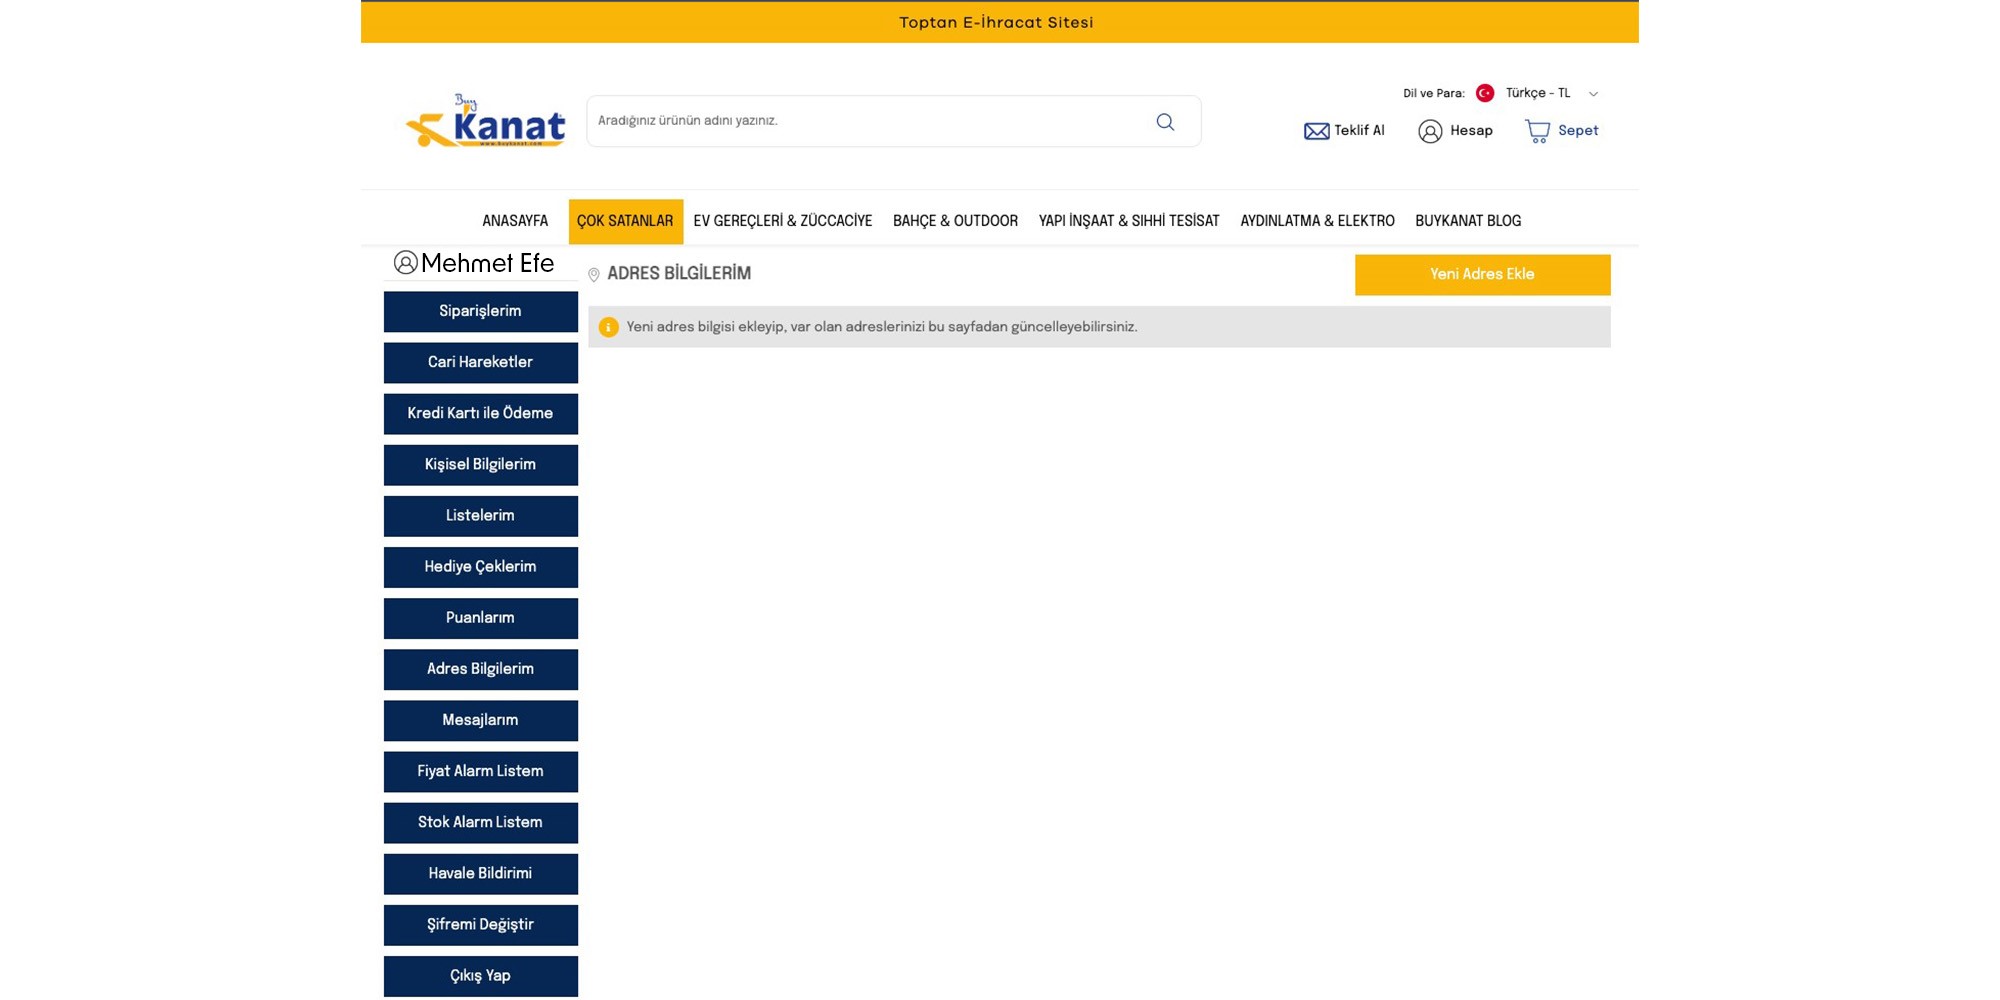Open Stok Alarm Listem
2000x1000 pixels.
point(480,823)
